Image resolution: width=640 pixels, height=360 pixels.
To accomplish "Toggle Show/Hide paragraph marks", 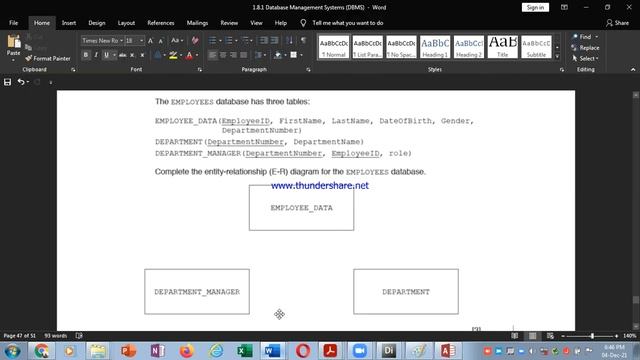I will [303, 40].
